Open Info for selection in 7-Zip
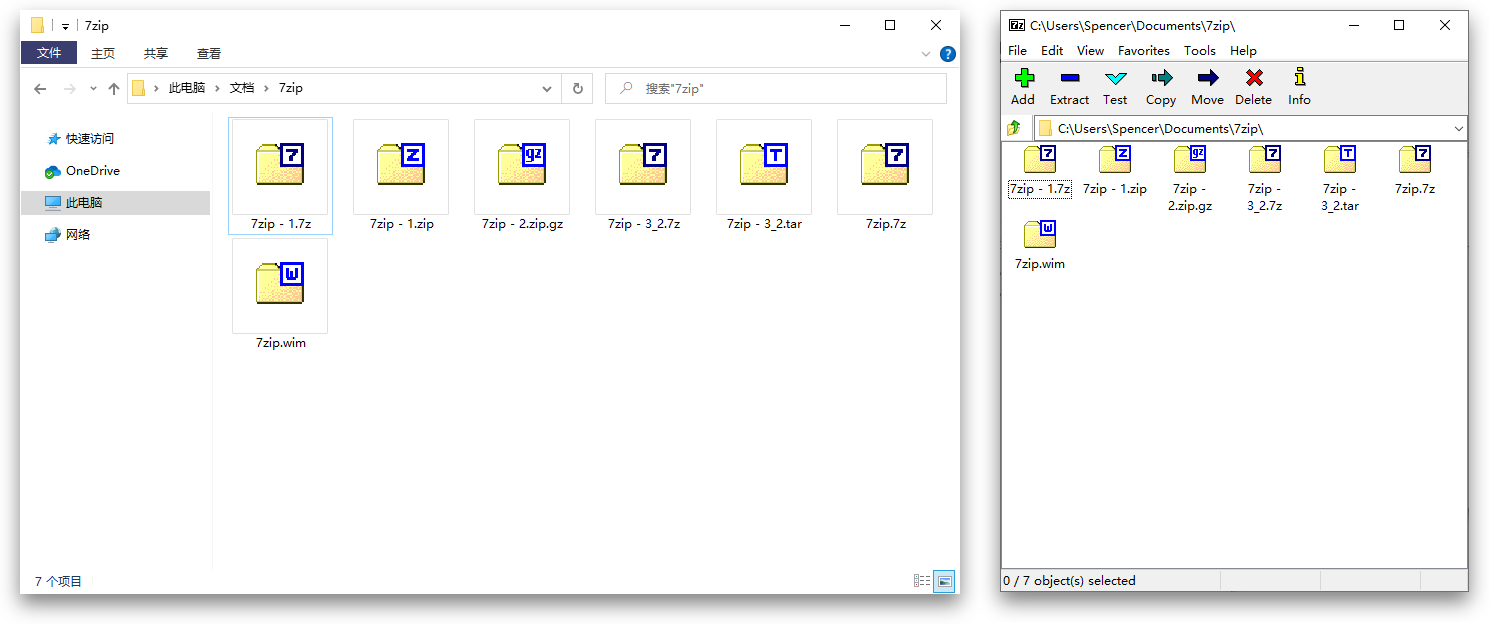The image size is (1489, 624). pyautogui.click(x=1299, y=87)
